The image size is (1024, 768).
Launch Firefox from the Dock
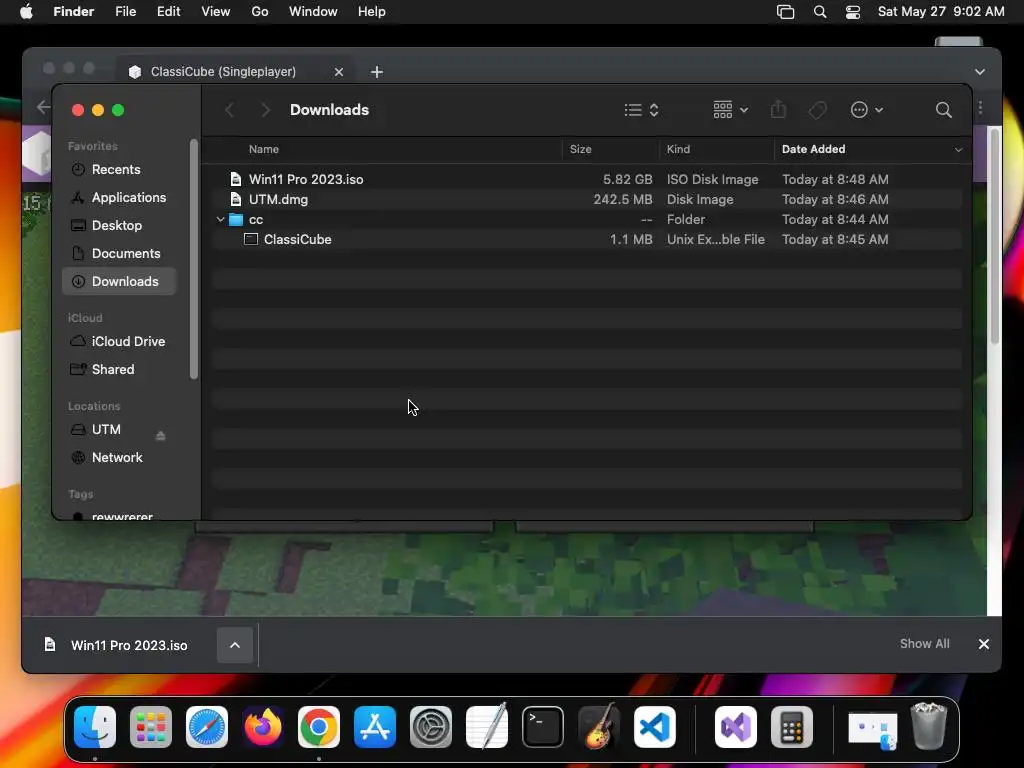[x=263, y=727]
